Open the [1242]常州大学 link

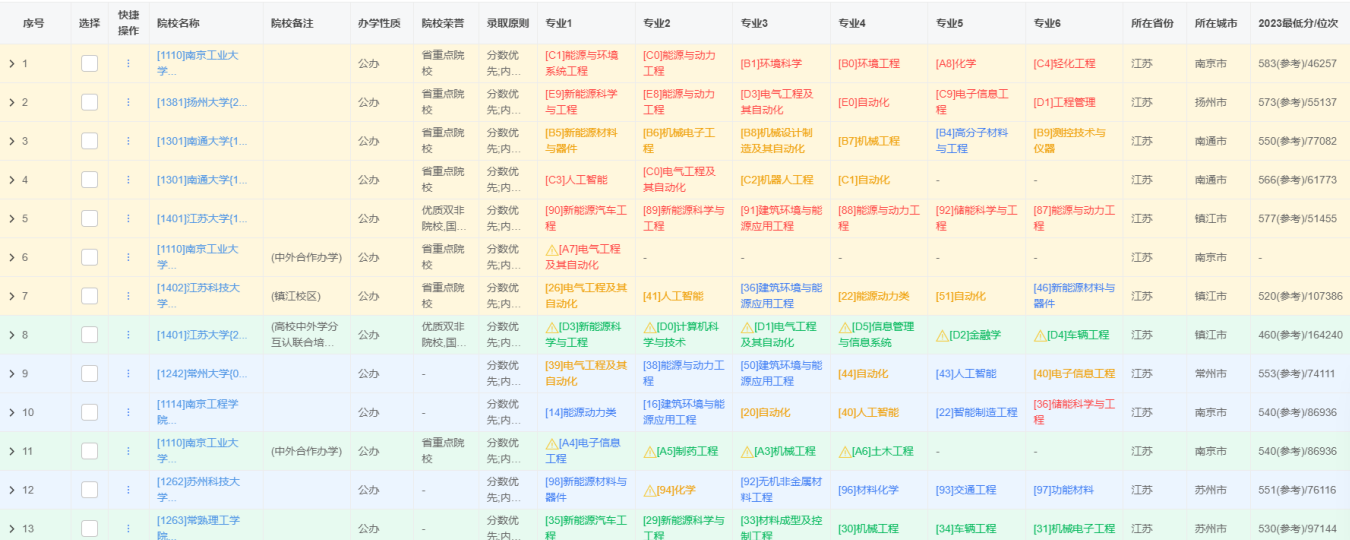tap(202, 373)
